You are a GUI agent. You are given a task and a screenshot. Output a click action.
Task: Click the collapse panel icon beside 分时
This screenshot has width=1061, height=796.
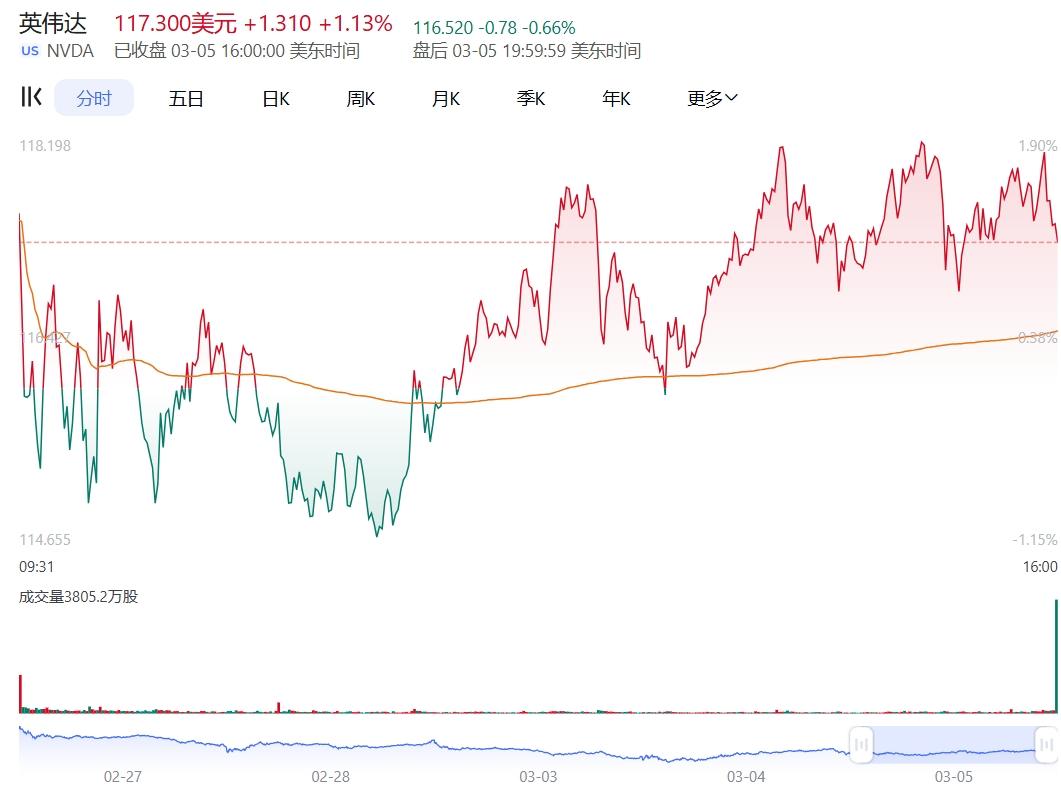click(31, 97)
